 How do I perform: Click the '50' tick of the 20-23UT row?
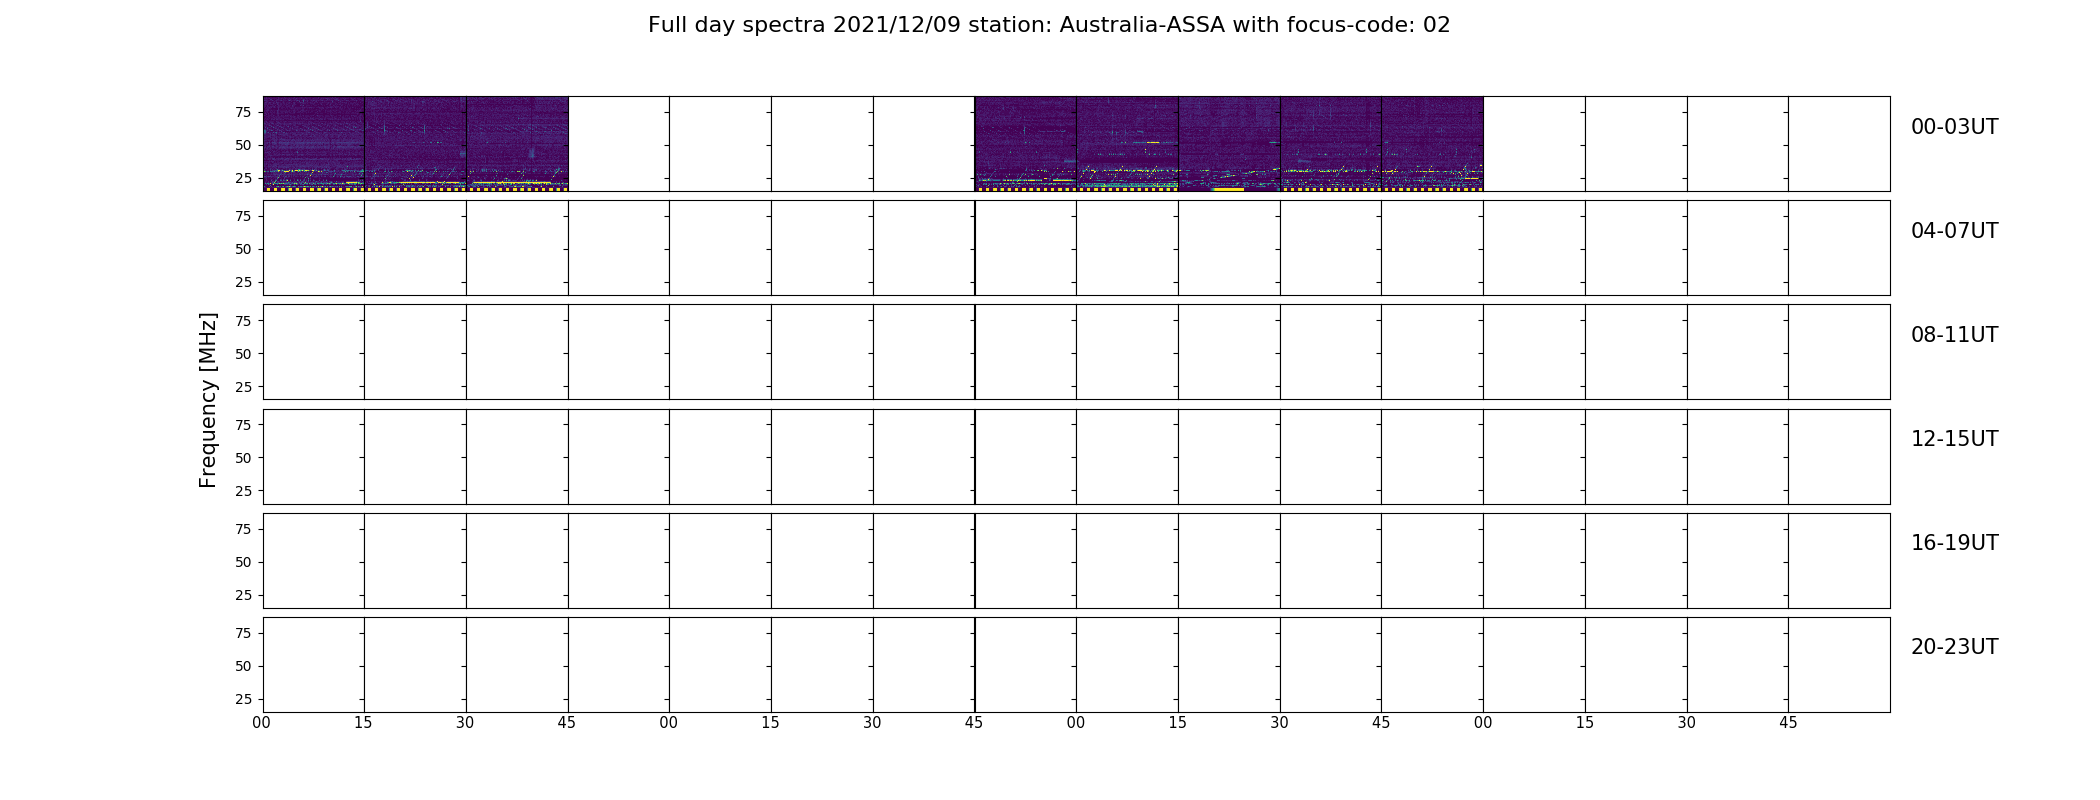[243, 666]
